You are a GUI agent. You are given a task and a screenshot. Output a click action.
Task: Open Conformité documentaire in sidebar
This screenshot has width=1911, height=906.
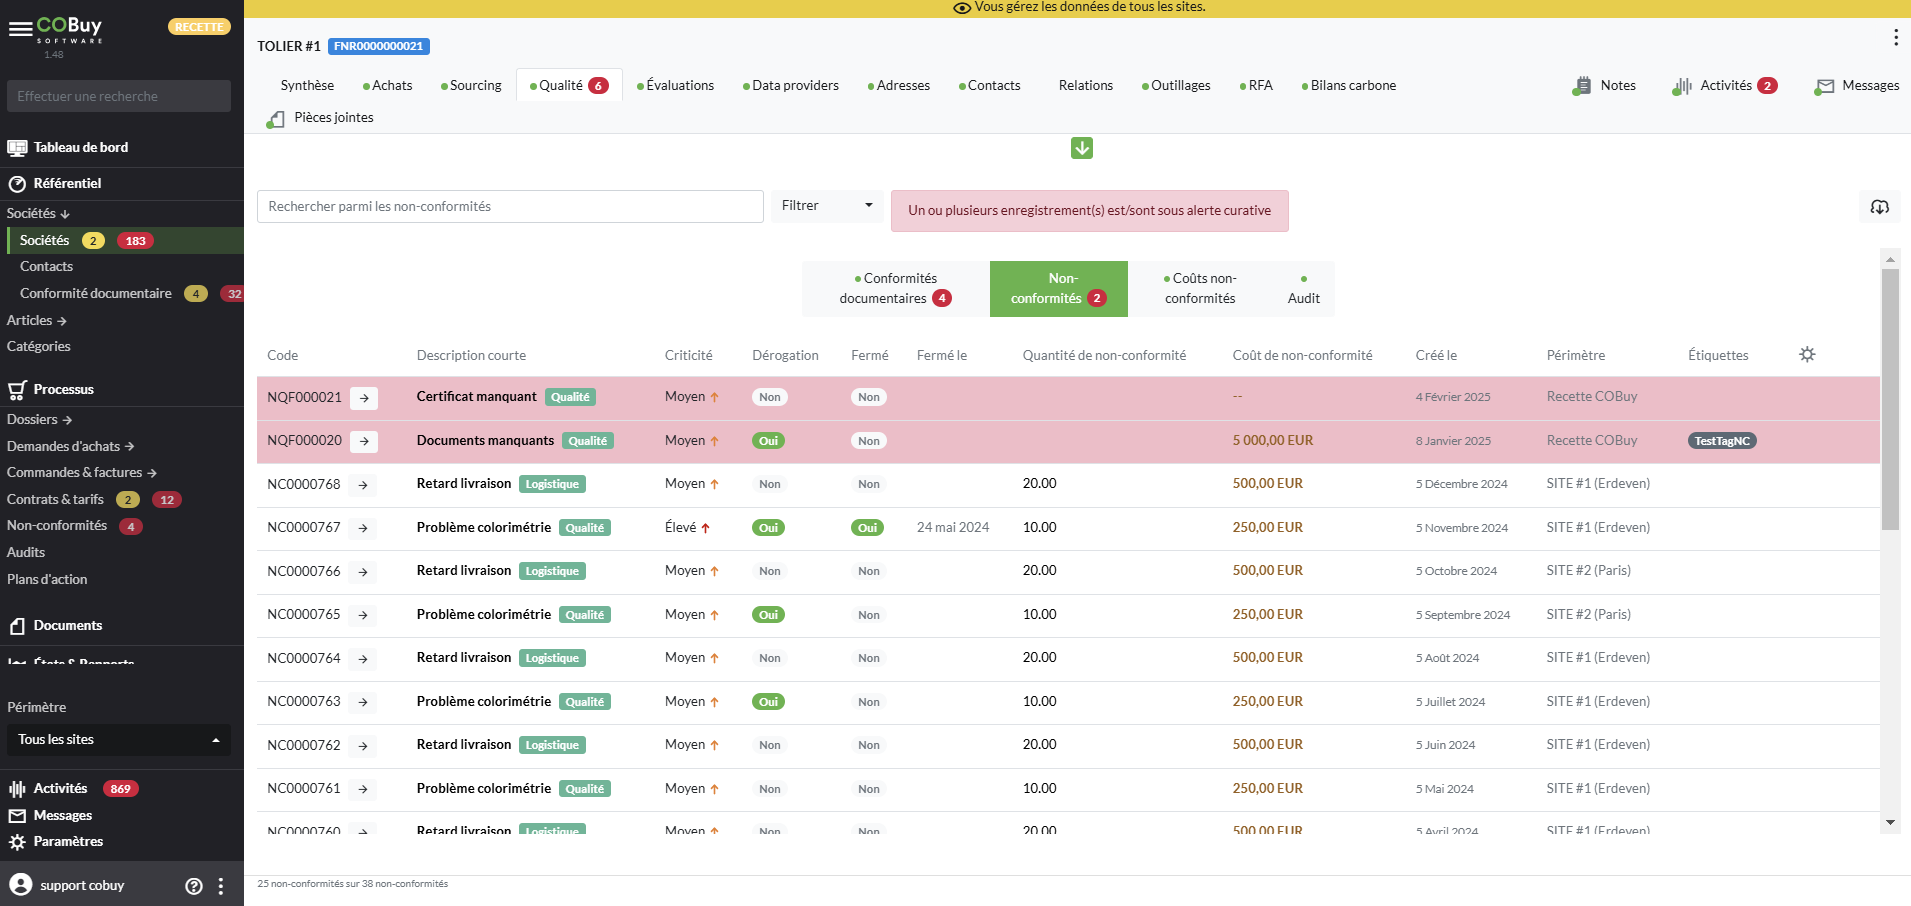[x=96, y=294]
